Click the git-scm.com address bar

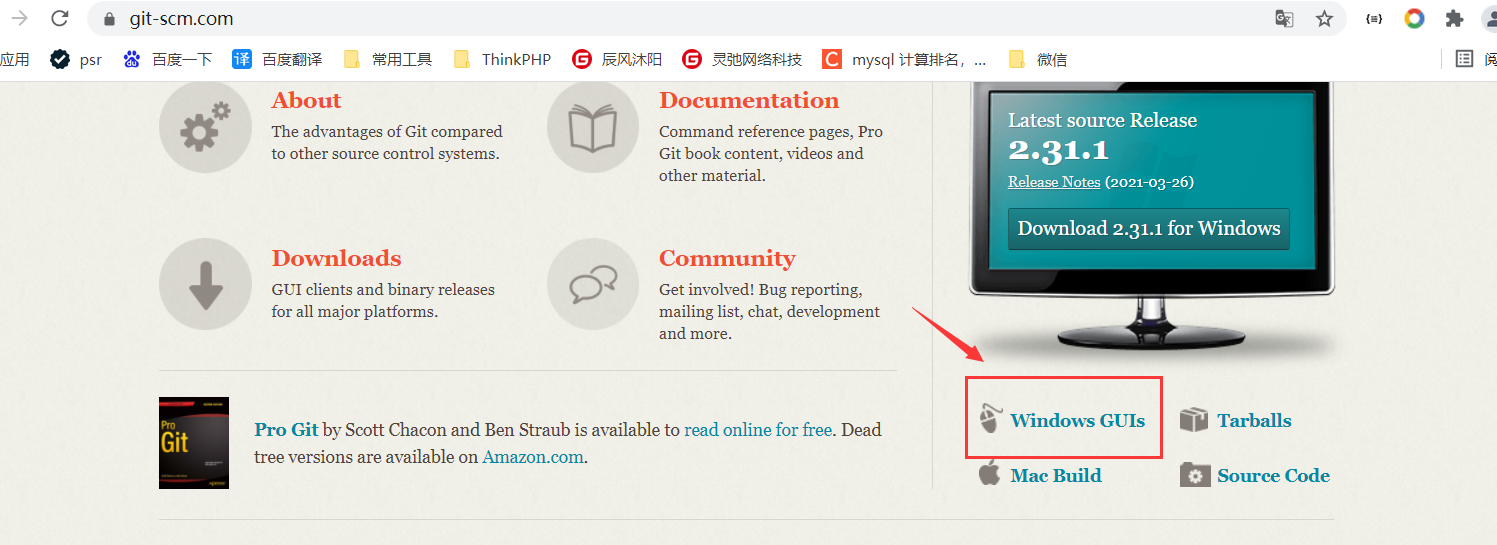point(680,18)
